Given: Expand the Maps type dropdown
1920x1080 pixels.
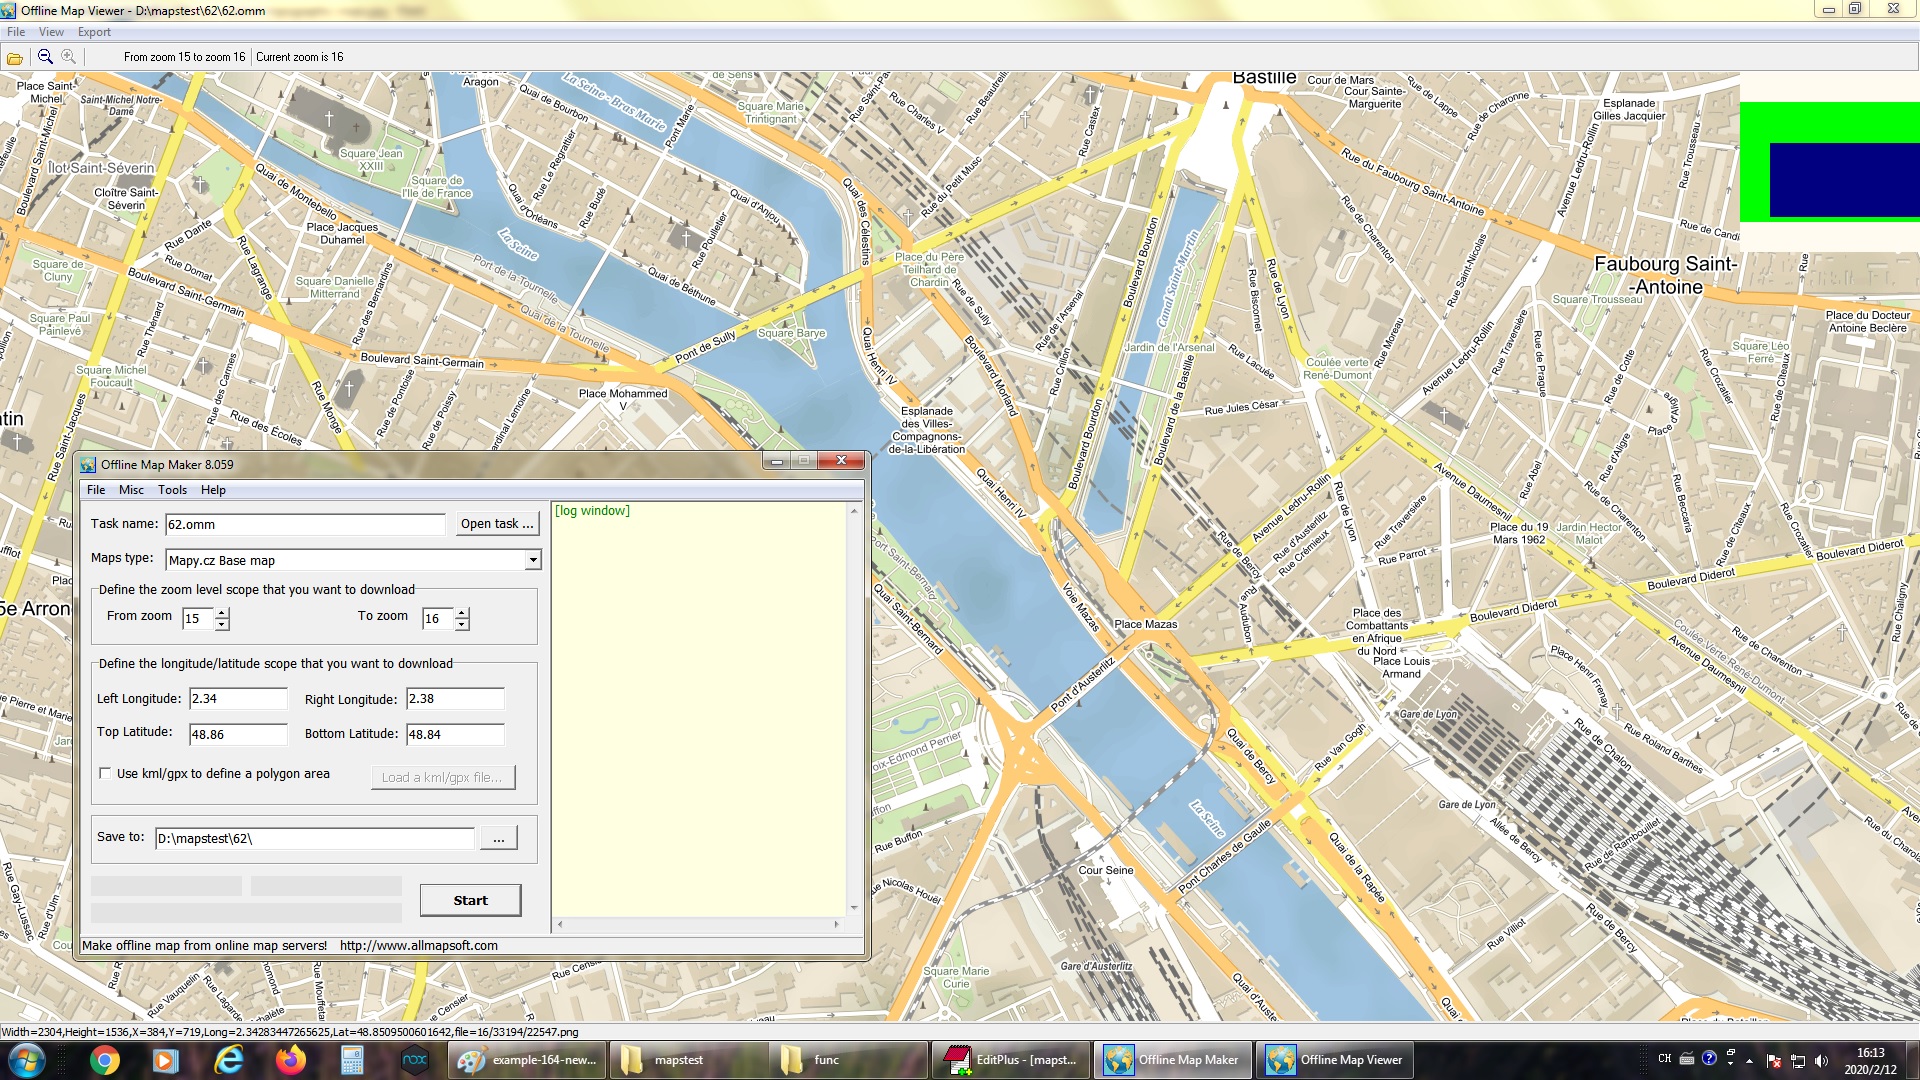Looking at the screenshot, I should [533, 560].
